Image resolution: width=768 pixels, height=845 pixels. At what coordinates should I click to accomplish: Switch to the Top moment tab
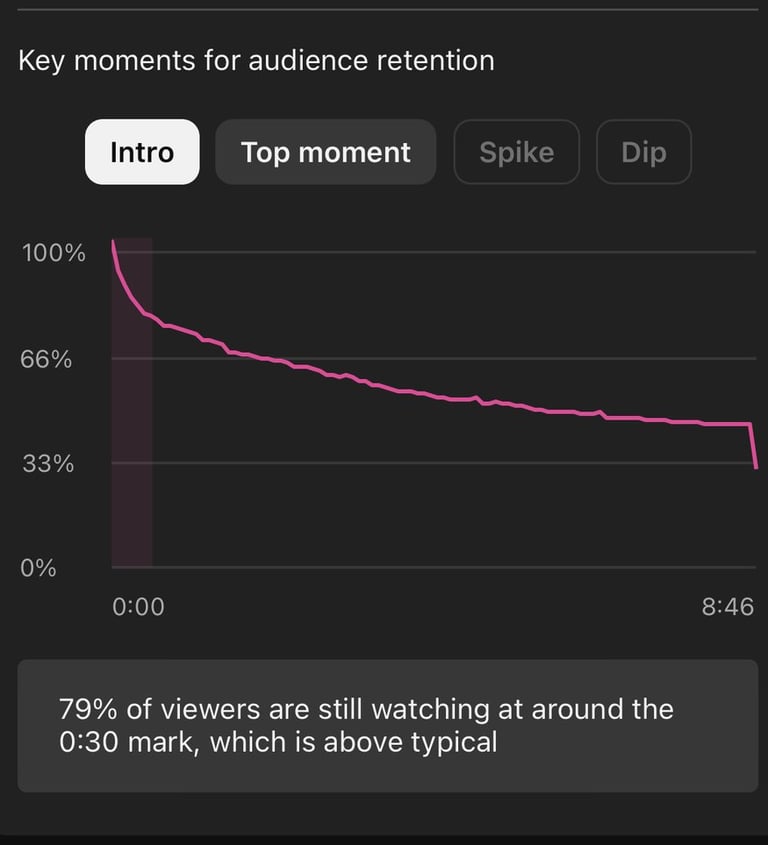(326, 152)
